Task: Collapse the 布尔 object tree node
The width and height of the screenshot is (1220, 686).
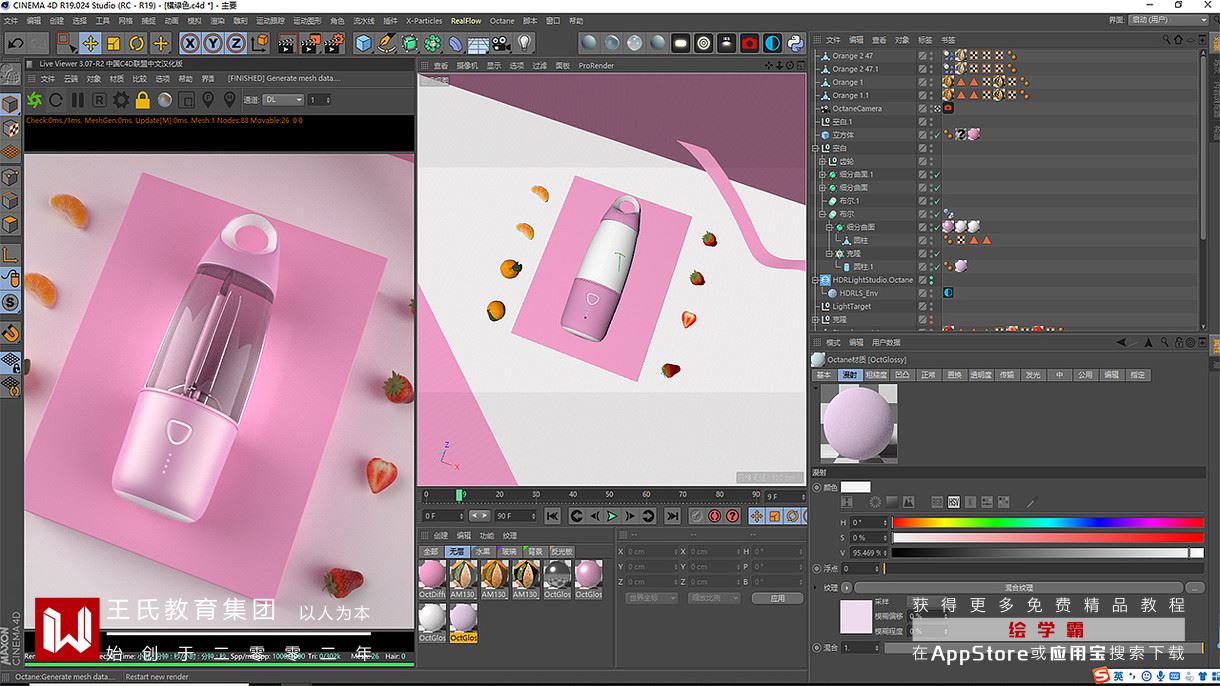Action: pyautogui.click(x=823, y=214)
